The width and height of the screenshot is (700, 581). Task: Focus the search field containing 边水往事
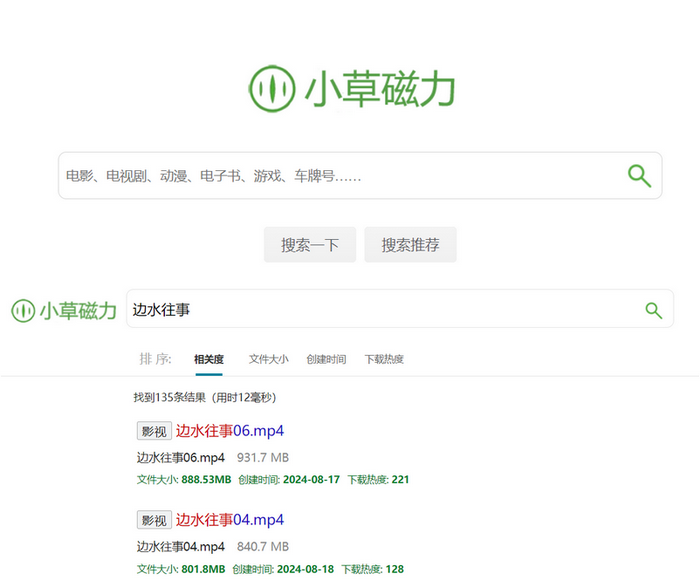pyautogui.click(x=380, y=310)
